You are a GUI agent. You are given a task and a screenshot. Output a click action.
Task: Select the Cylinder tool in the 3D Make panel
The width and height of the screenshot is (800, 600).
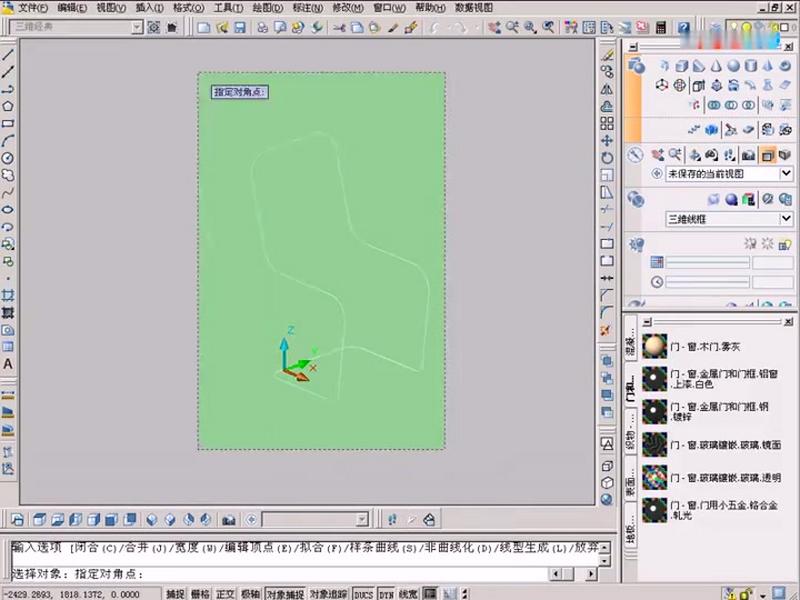pyautogui.click(x=750, y=67)
